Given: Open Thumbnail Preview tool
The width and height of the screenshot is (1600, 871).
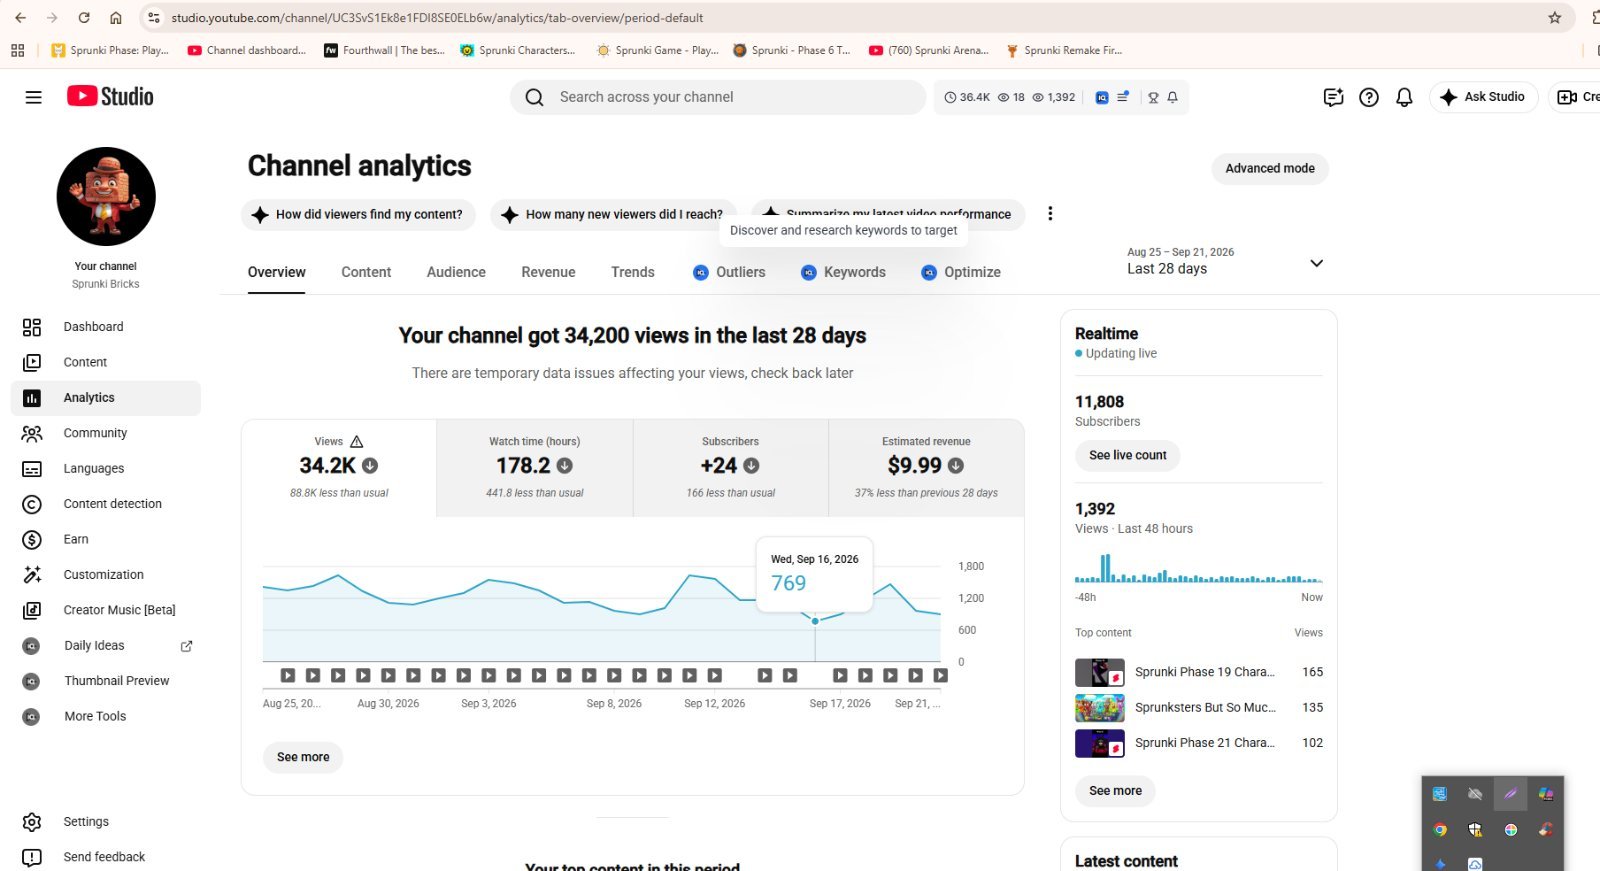Looking at the screenshot, I should [x=105, y=681].
